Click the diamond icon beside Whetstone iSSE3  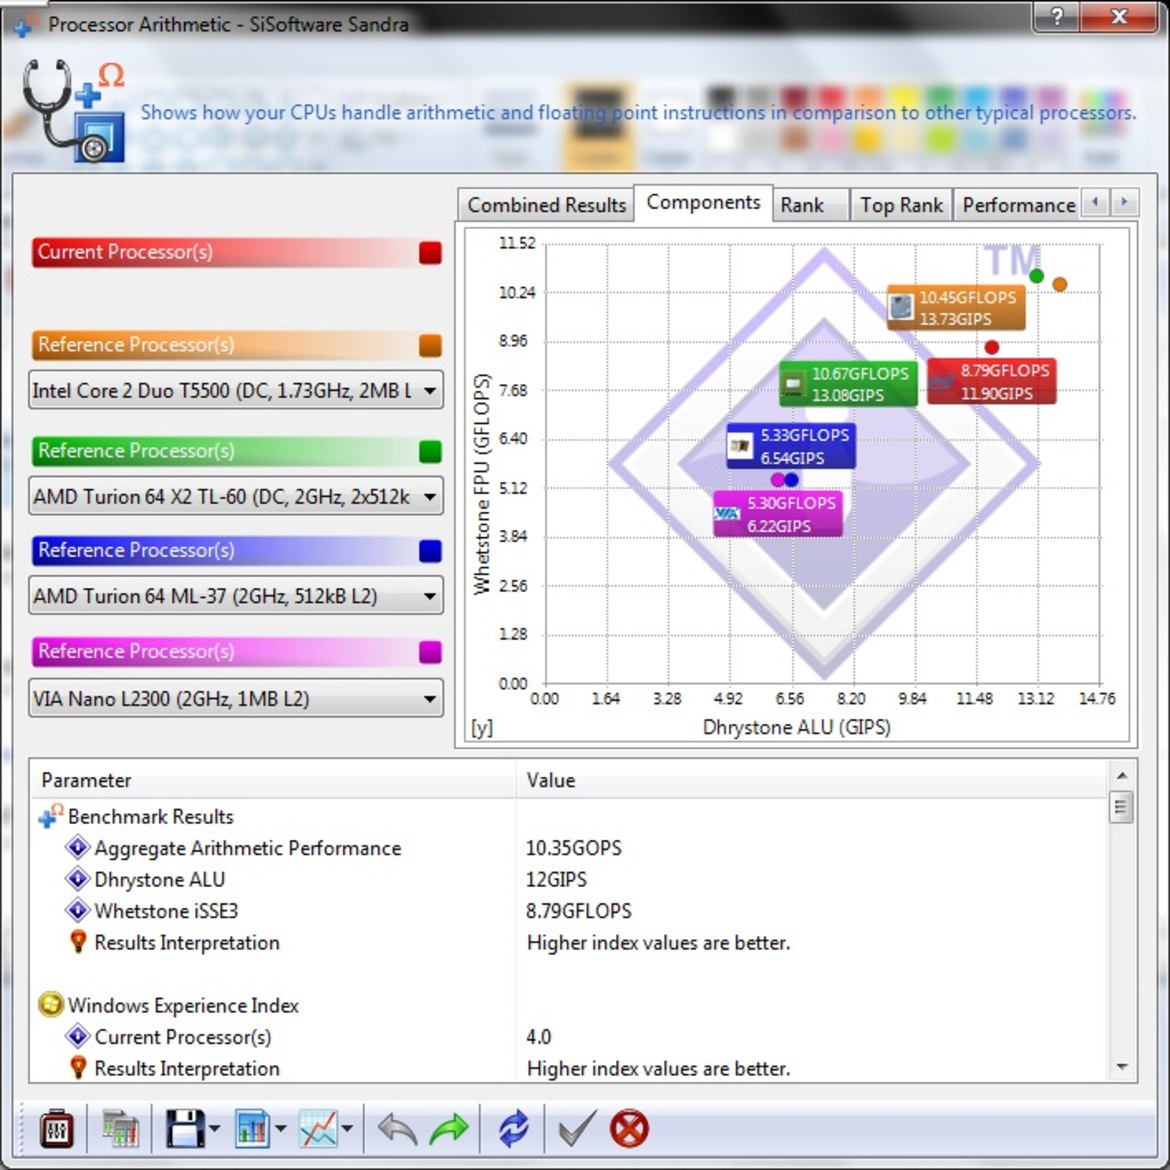click(x=78, y=910)
